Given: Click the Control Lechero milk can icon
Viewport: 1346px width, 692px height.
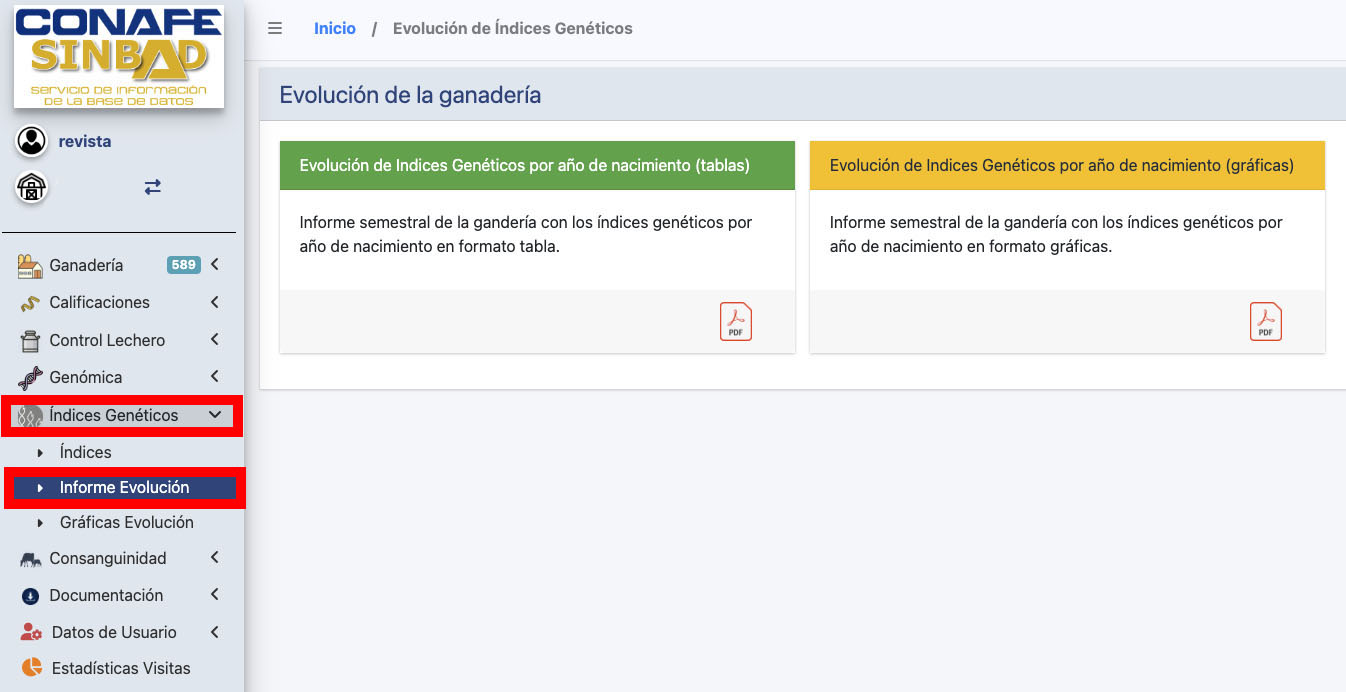Looking at the screenshot, I should (30, 341).
